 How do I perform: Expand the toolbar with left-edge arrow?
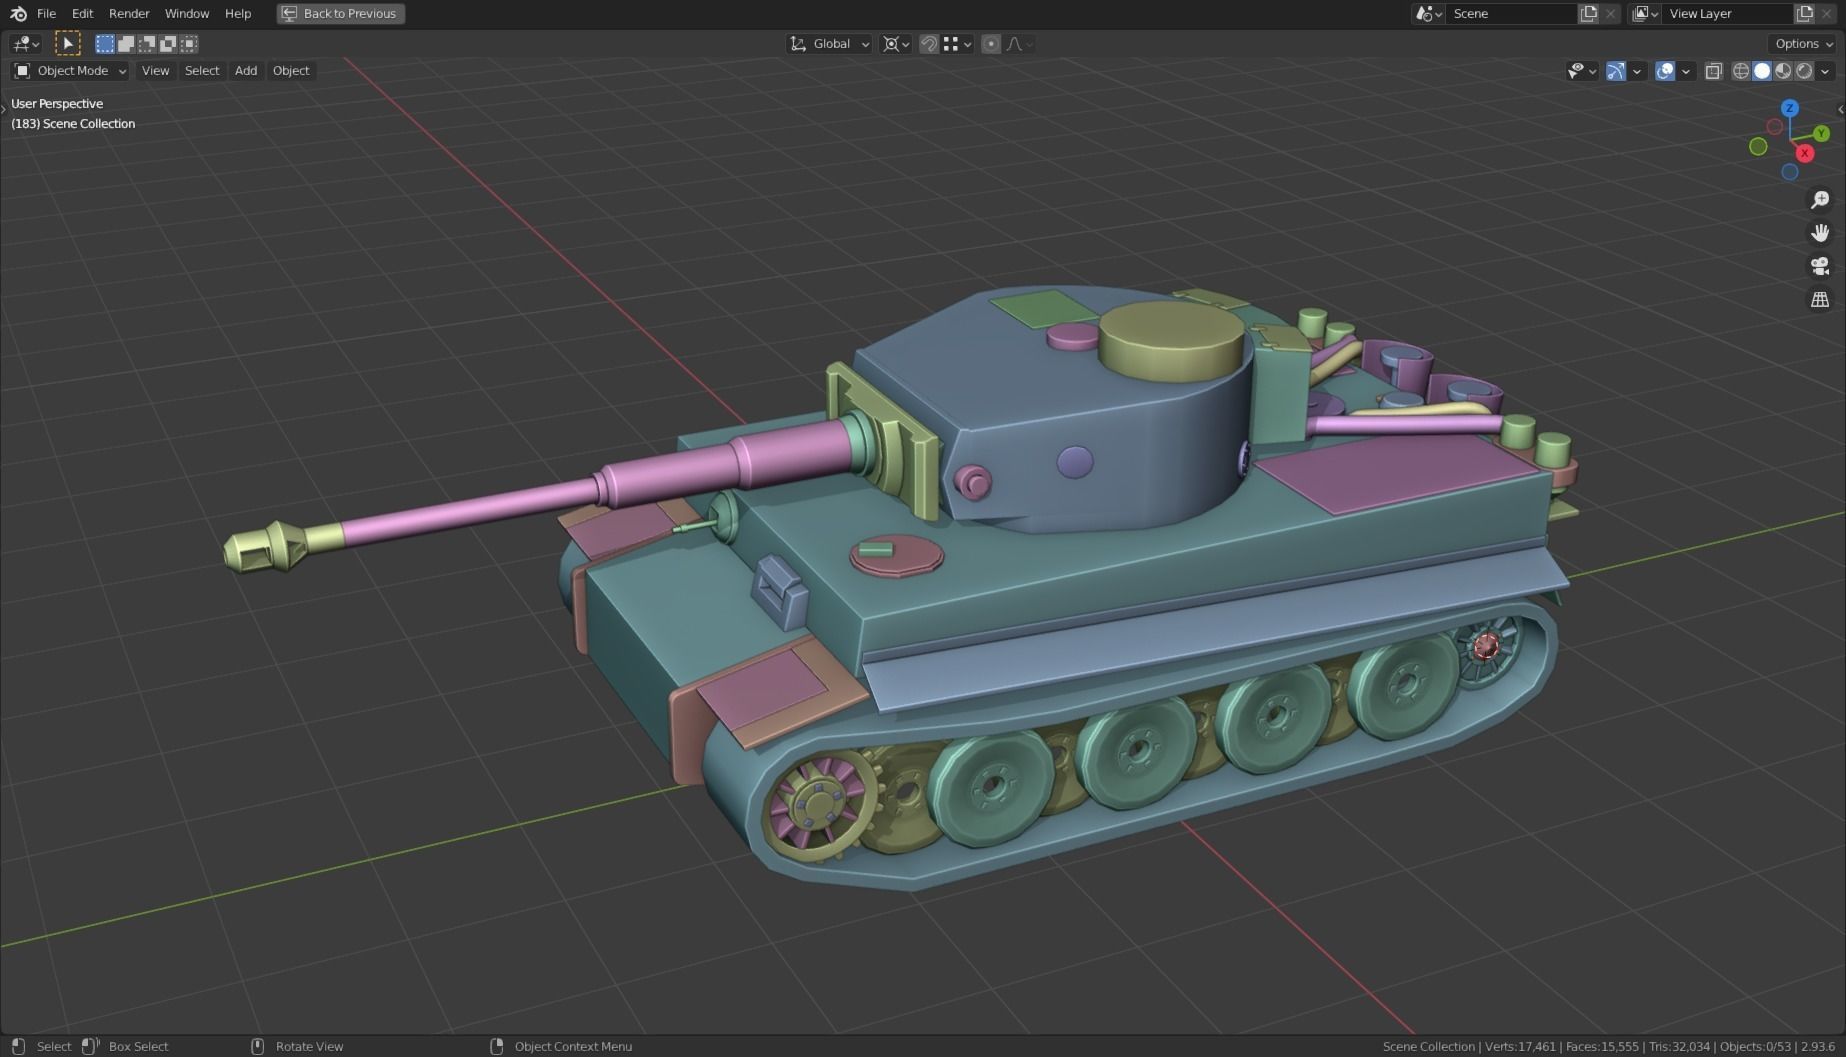[4, 107]
